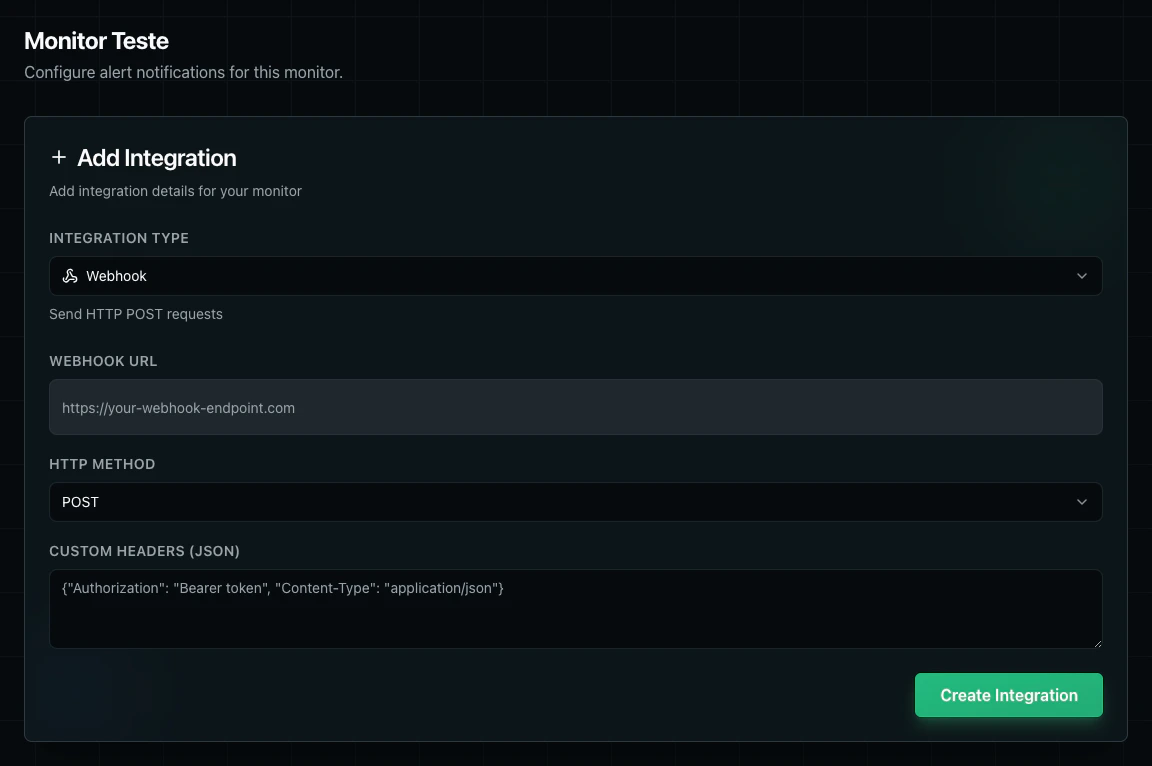Click the chevron on the HTTP Method dropdown
This screenshot has height=766, width=1152.
pyautogui.click(x=1081, y=502)
